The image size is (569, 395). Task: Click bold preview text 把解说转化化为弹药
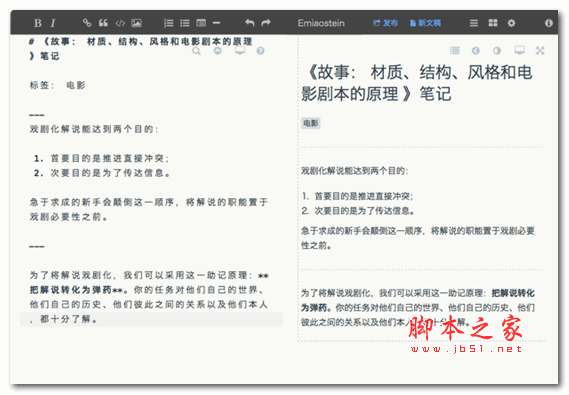click(418, 300)
